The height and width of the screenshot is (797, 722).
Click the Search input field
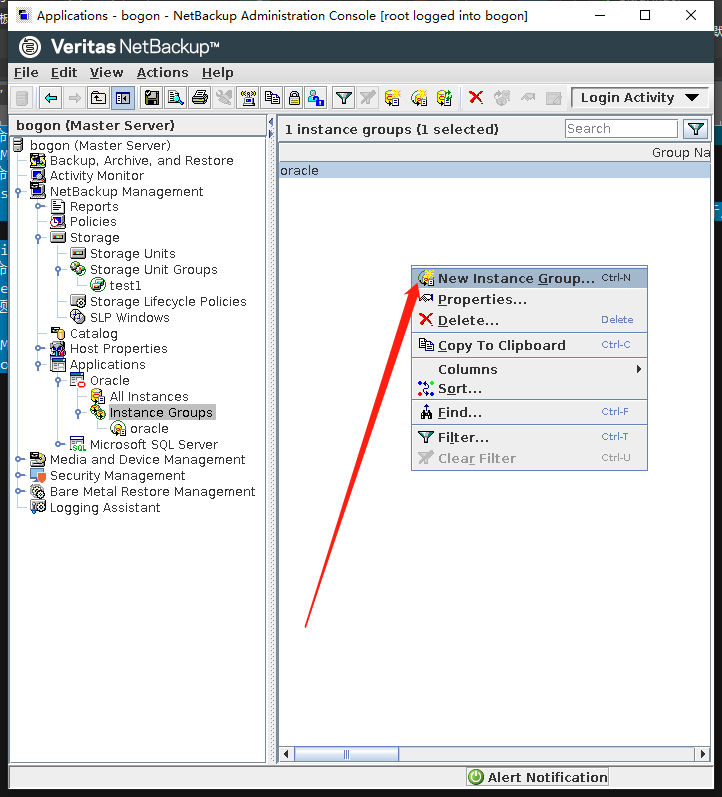621,129
